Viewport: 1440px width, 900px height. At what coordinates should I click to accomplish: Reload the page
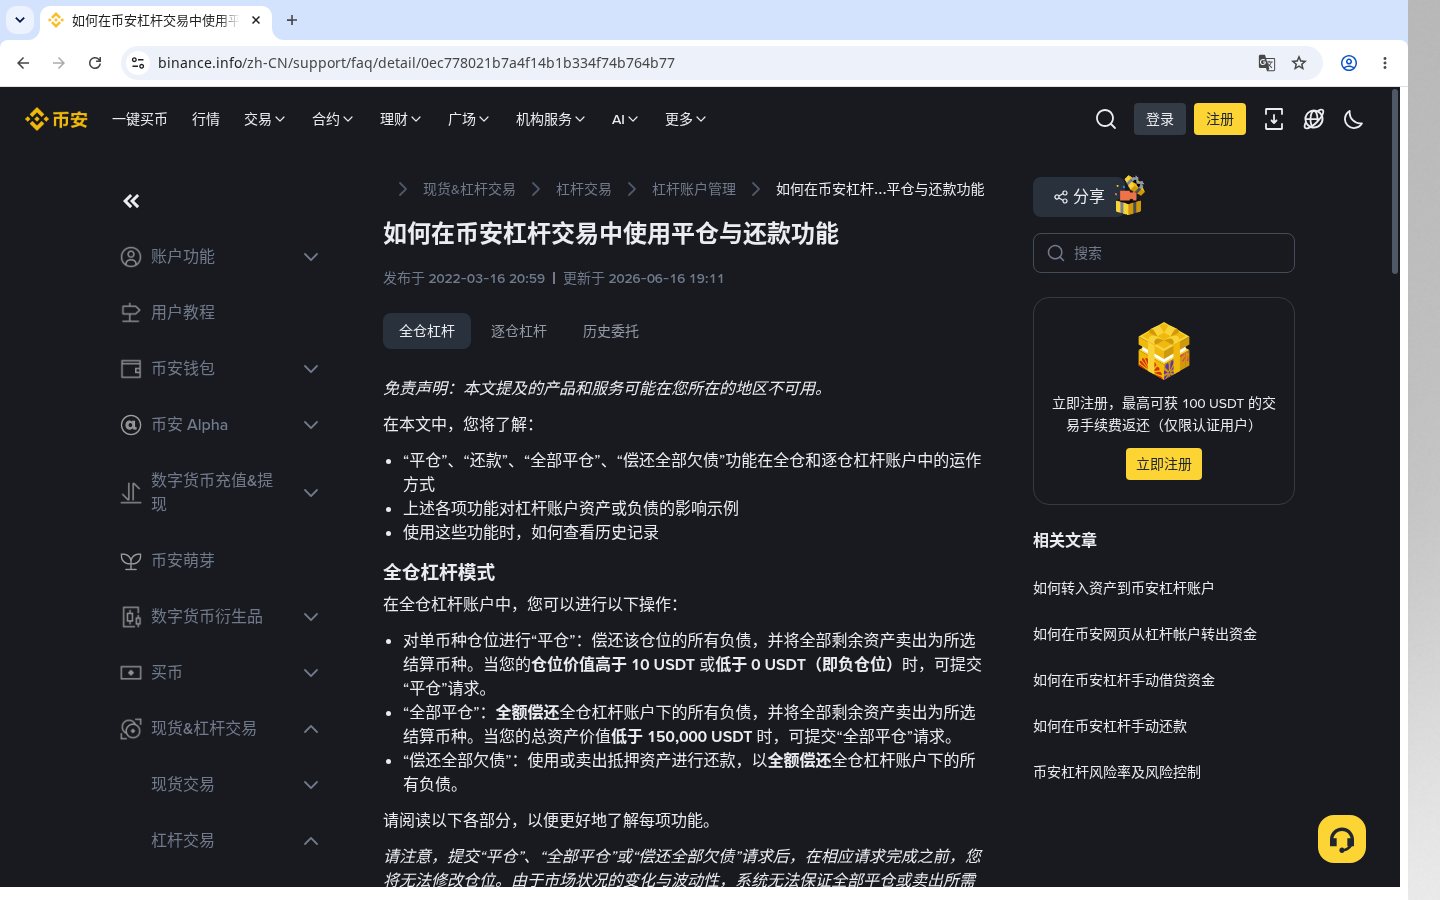[x=95, y=63]
